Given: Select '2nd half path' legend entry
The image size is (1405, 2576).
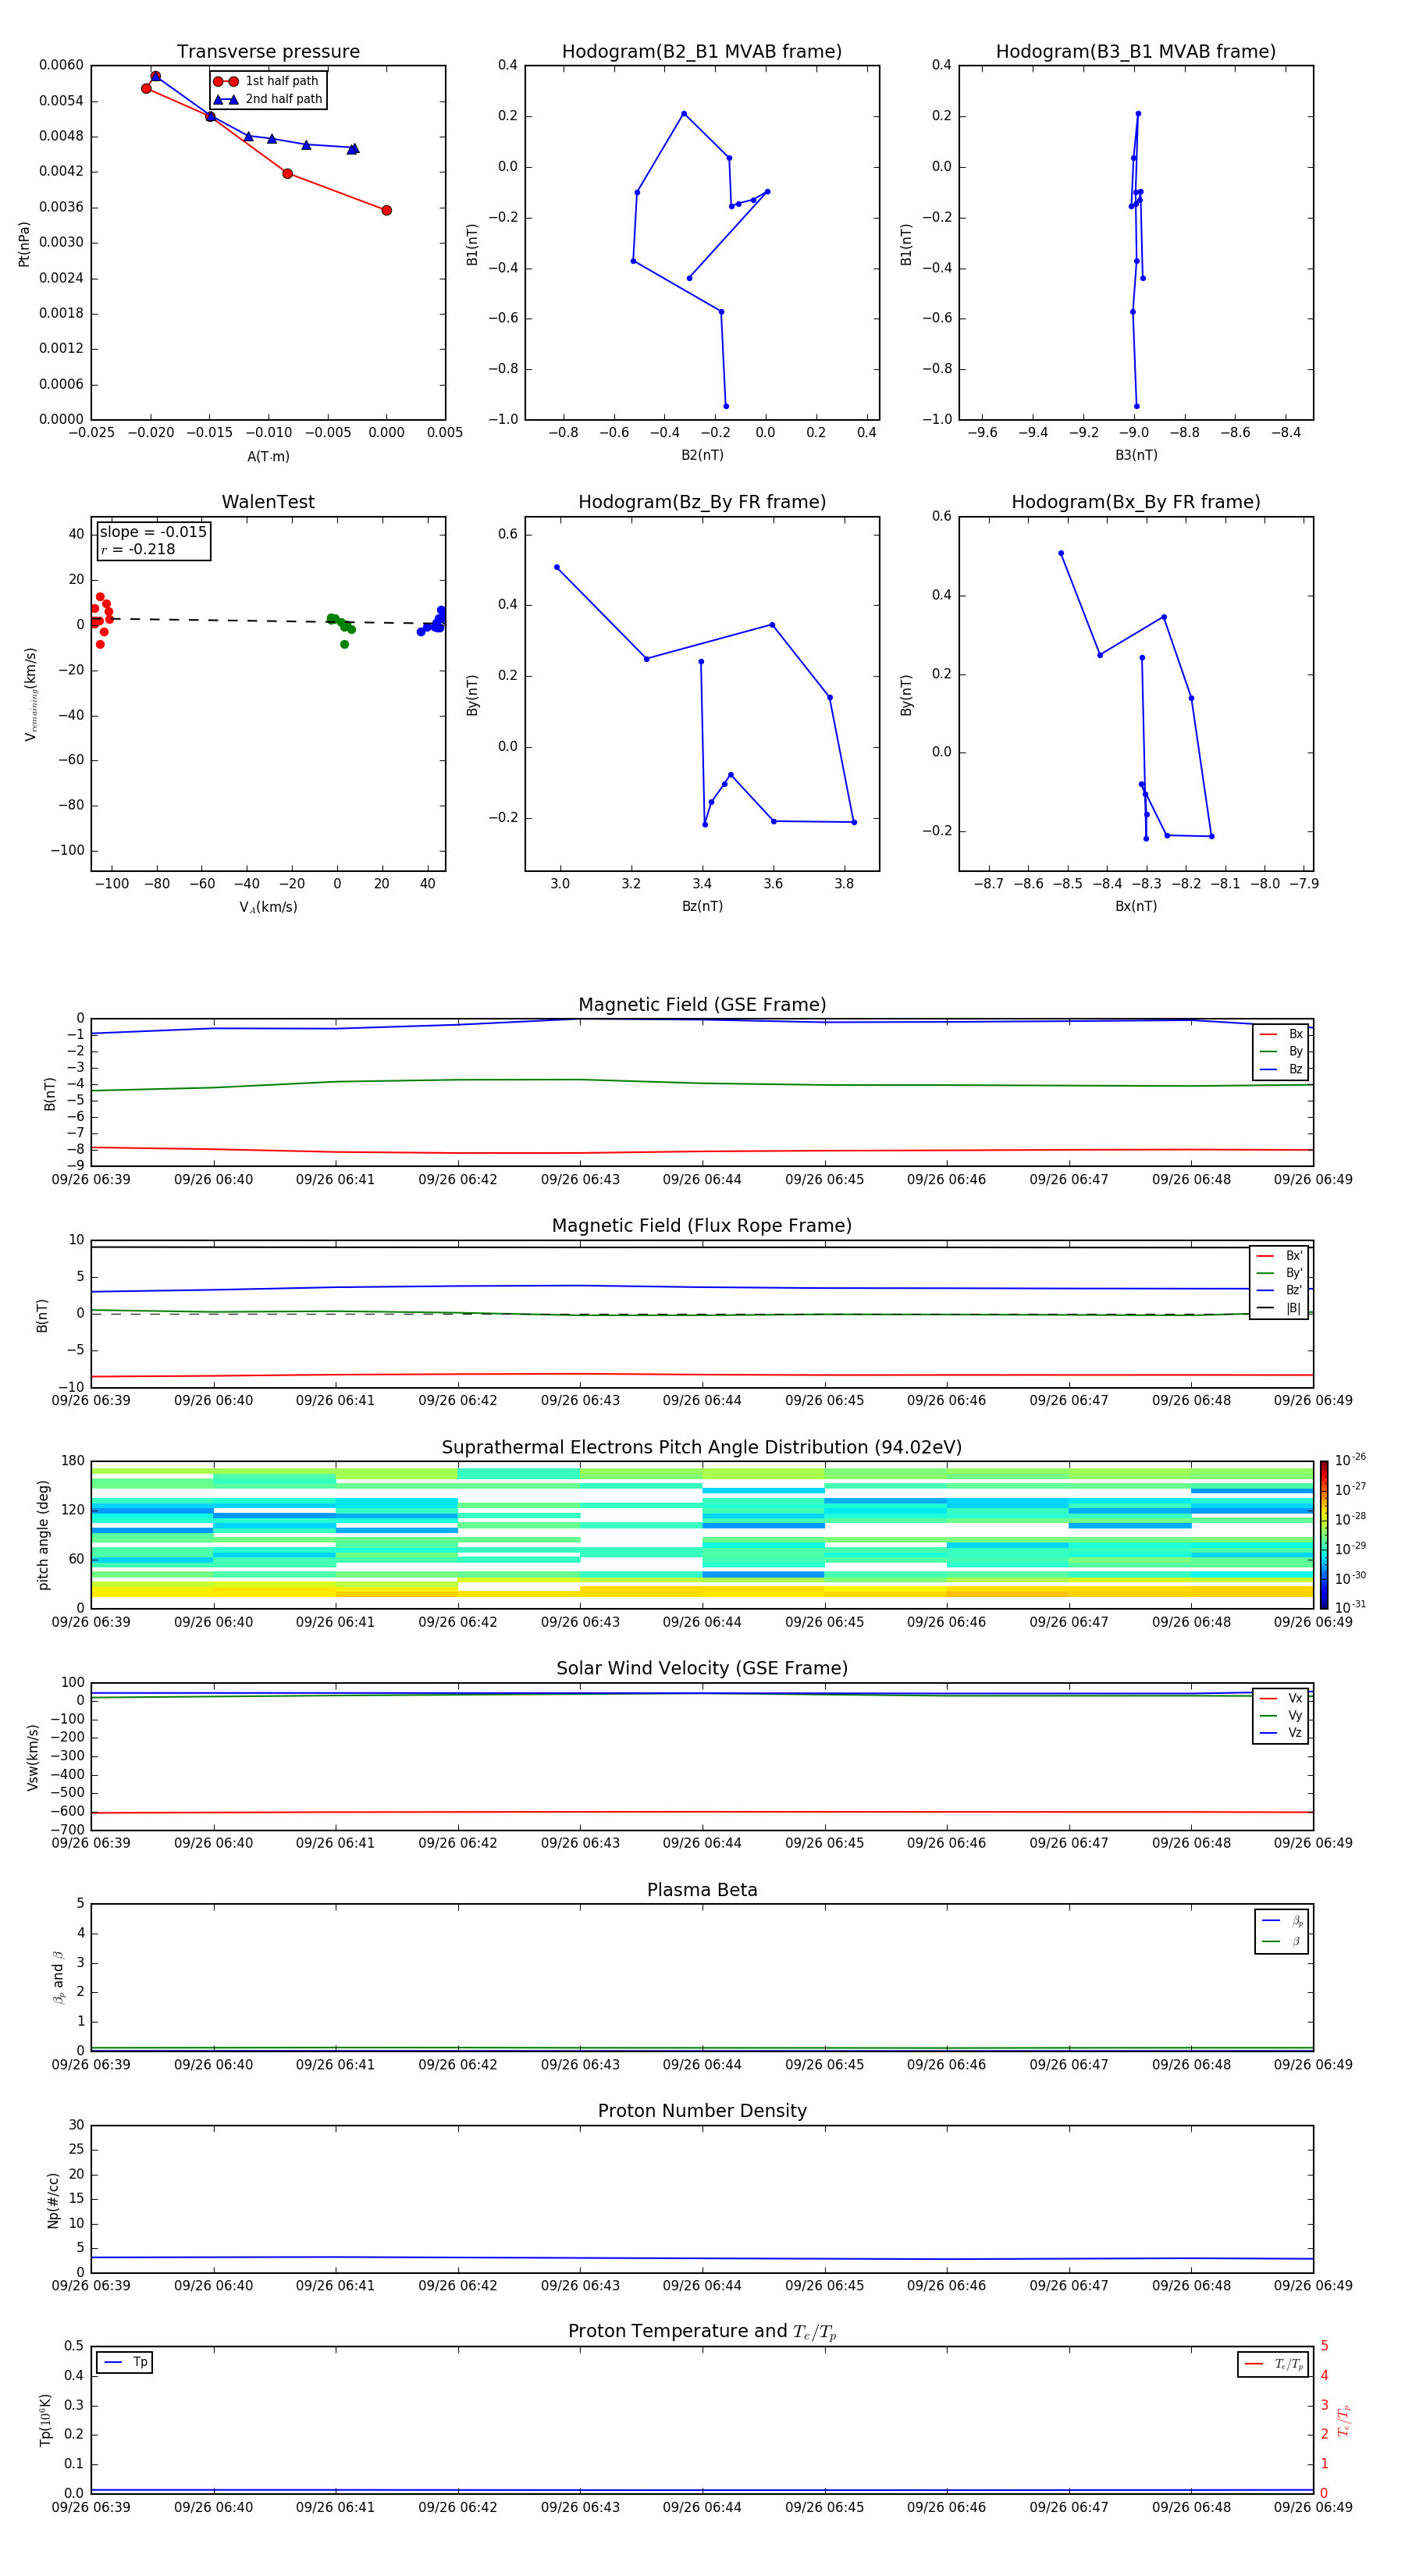Looking at the screenshot, I should pyautogui.click(x=268, y=99).
